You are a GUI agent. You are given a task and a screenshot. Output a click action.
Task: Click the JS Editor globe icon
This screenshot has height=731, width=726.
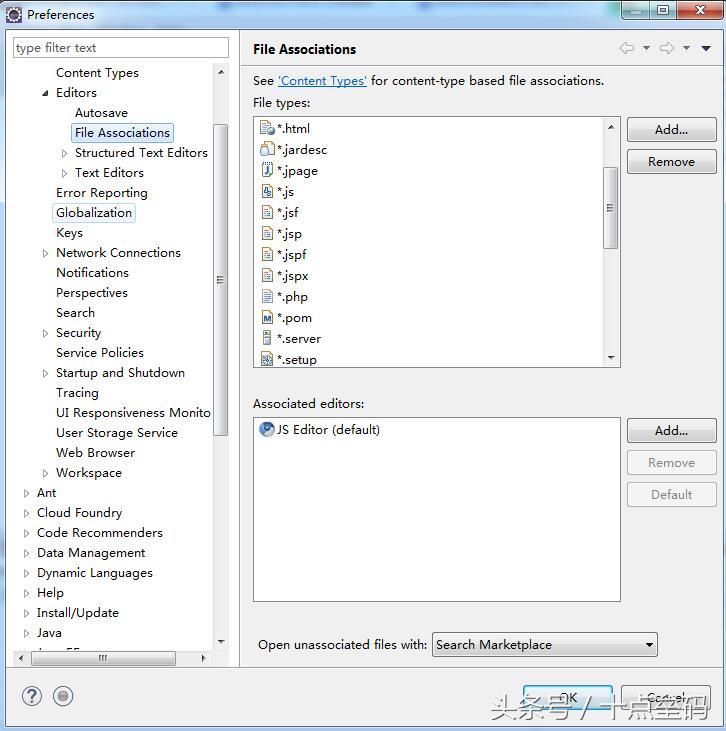[x=267, y=429]
